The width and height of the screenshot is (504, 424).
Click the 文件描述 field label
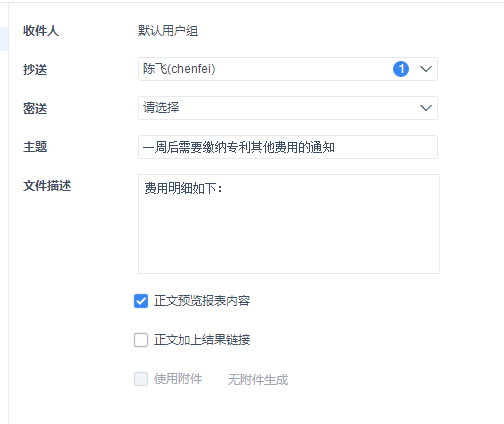pos(47,186)
